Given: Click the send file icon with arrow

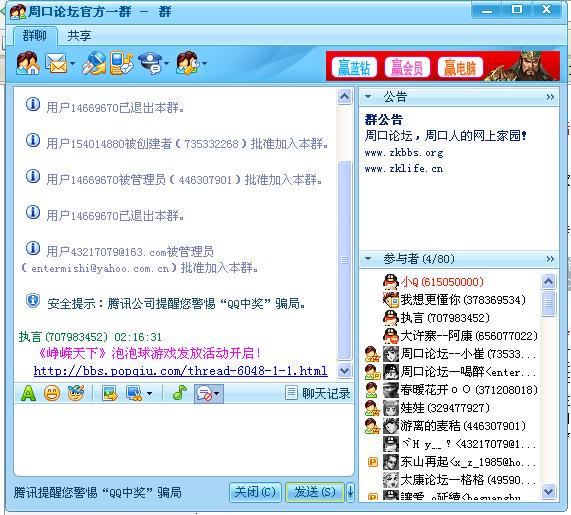Looking at the screenshot, I should click(94, 63).
